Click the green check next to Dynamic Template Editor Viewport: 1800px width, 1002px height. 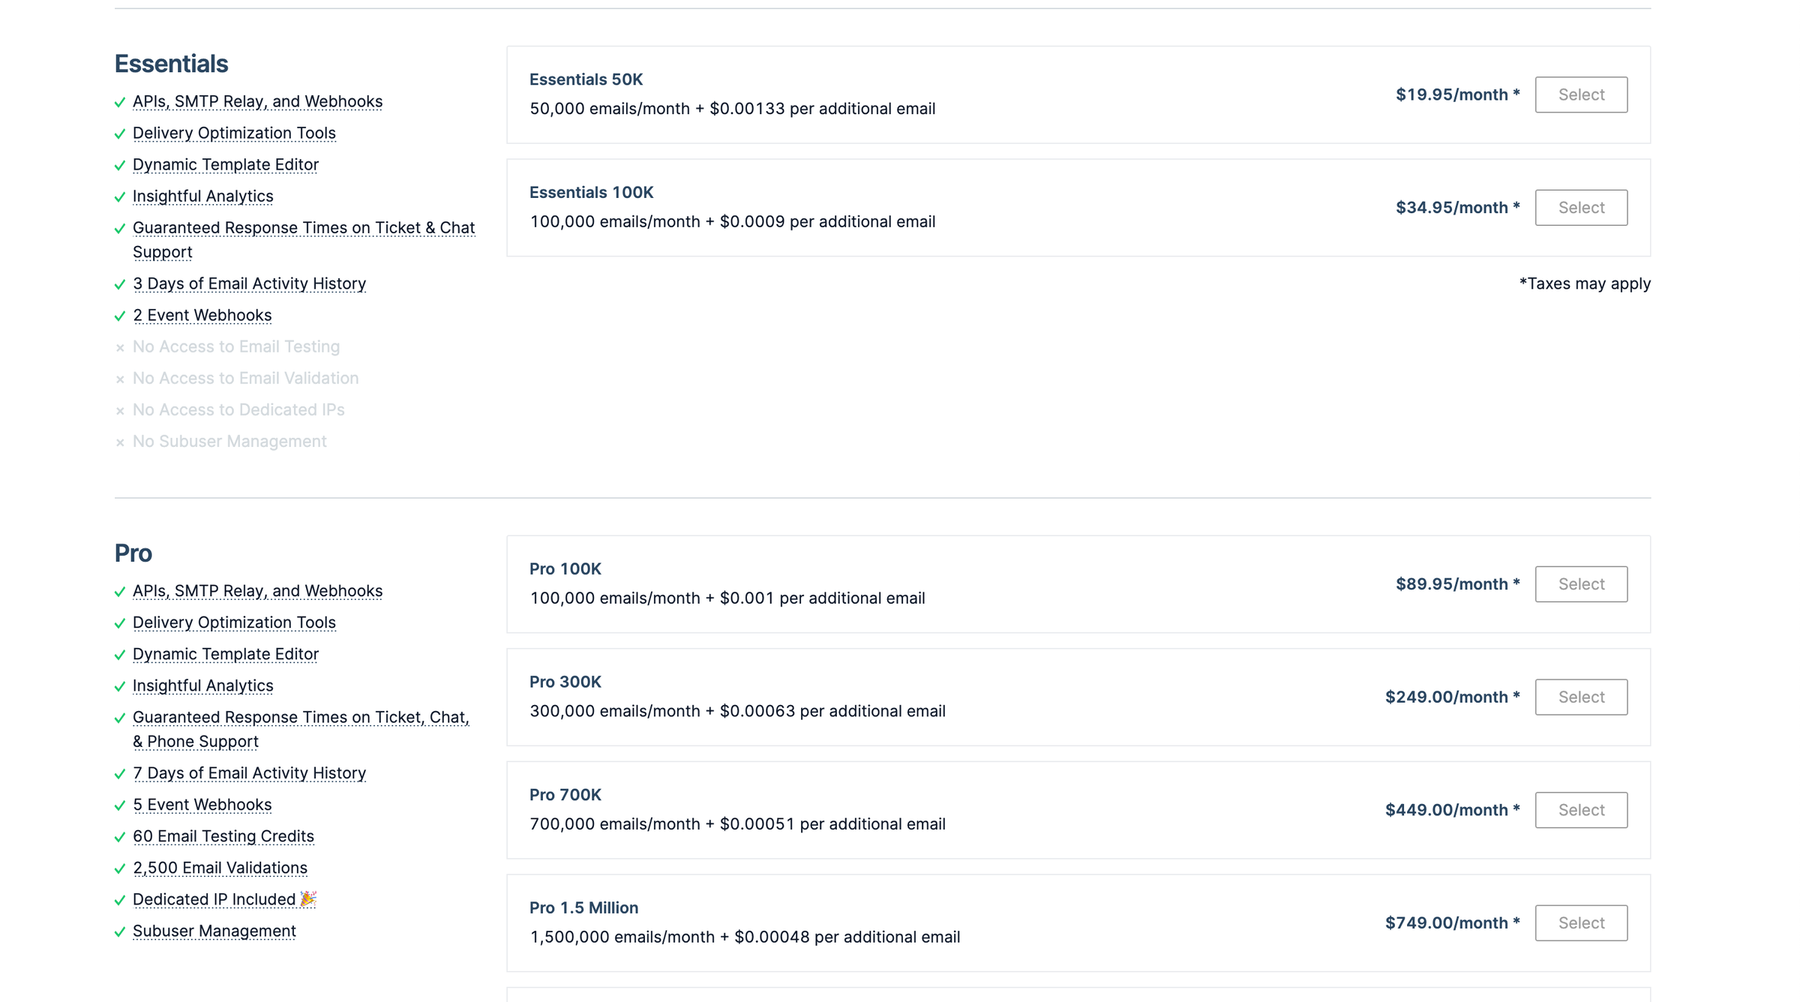click(120, 165)
